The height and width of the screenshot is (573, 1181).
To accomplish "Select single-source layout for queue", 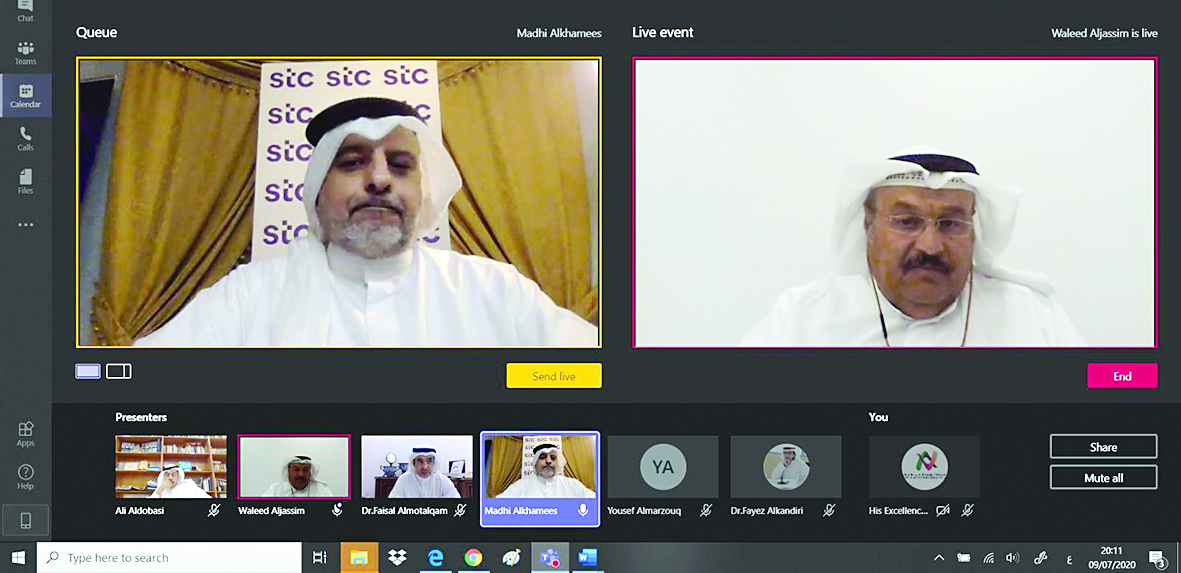I will pyautogui.click(x=88, y=371).
